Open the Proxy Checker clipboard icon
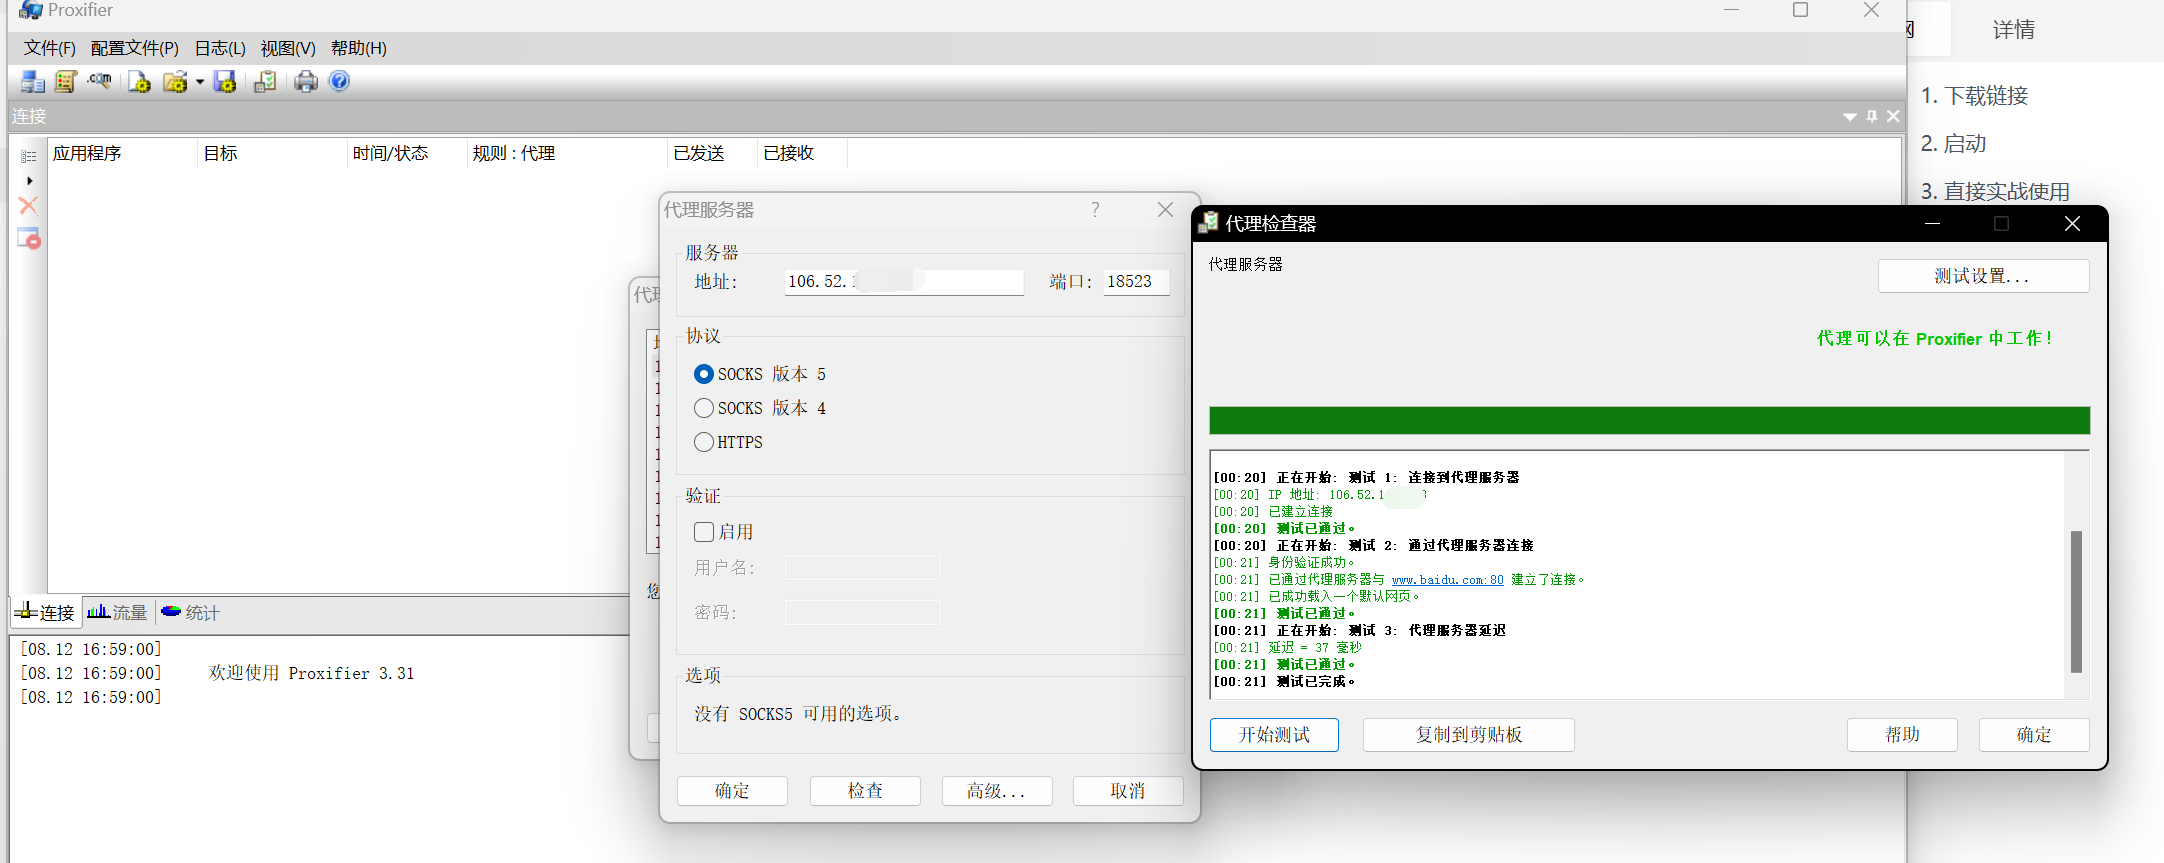The image size is (2164, 863). point(265,82)
